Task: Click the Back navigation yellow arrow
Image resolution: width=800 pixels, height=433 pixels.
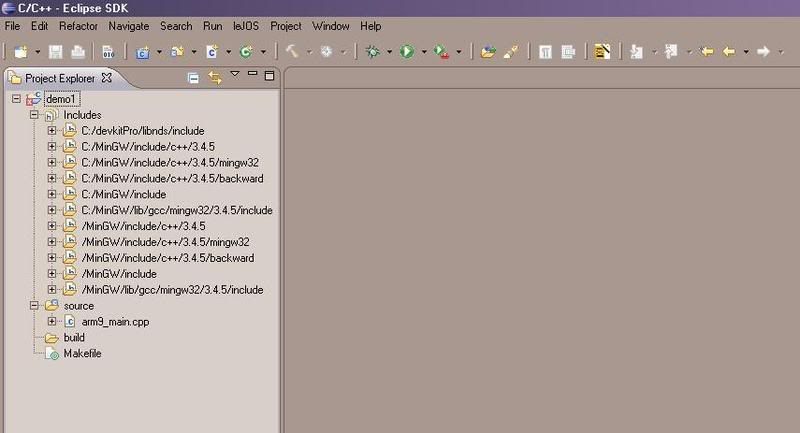Action: point(729,52)
